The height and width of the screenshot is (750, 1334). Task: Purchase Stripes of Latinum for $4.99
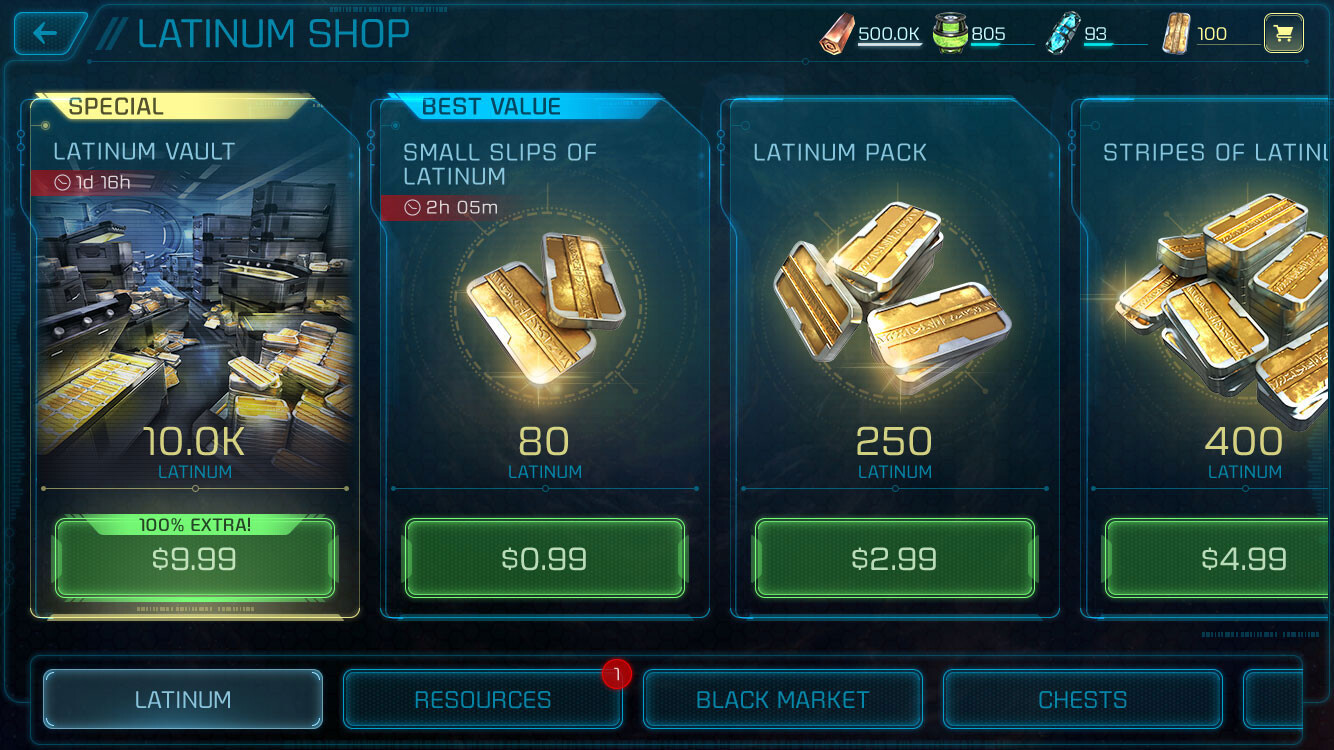(1219, 558)
